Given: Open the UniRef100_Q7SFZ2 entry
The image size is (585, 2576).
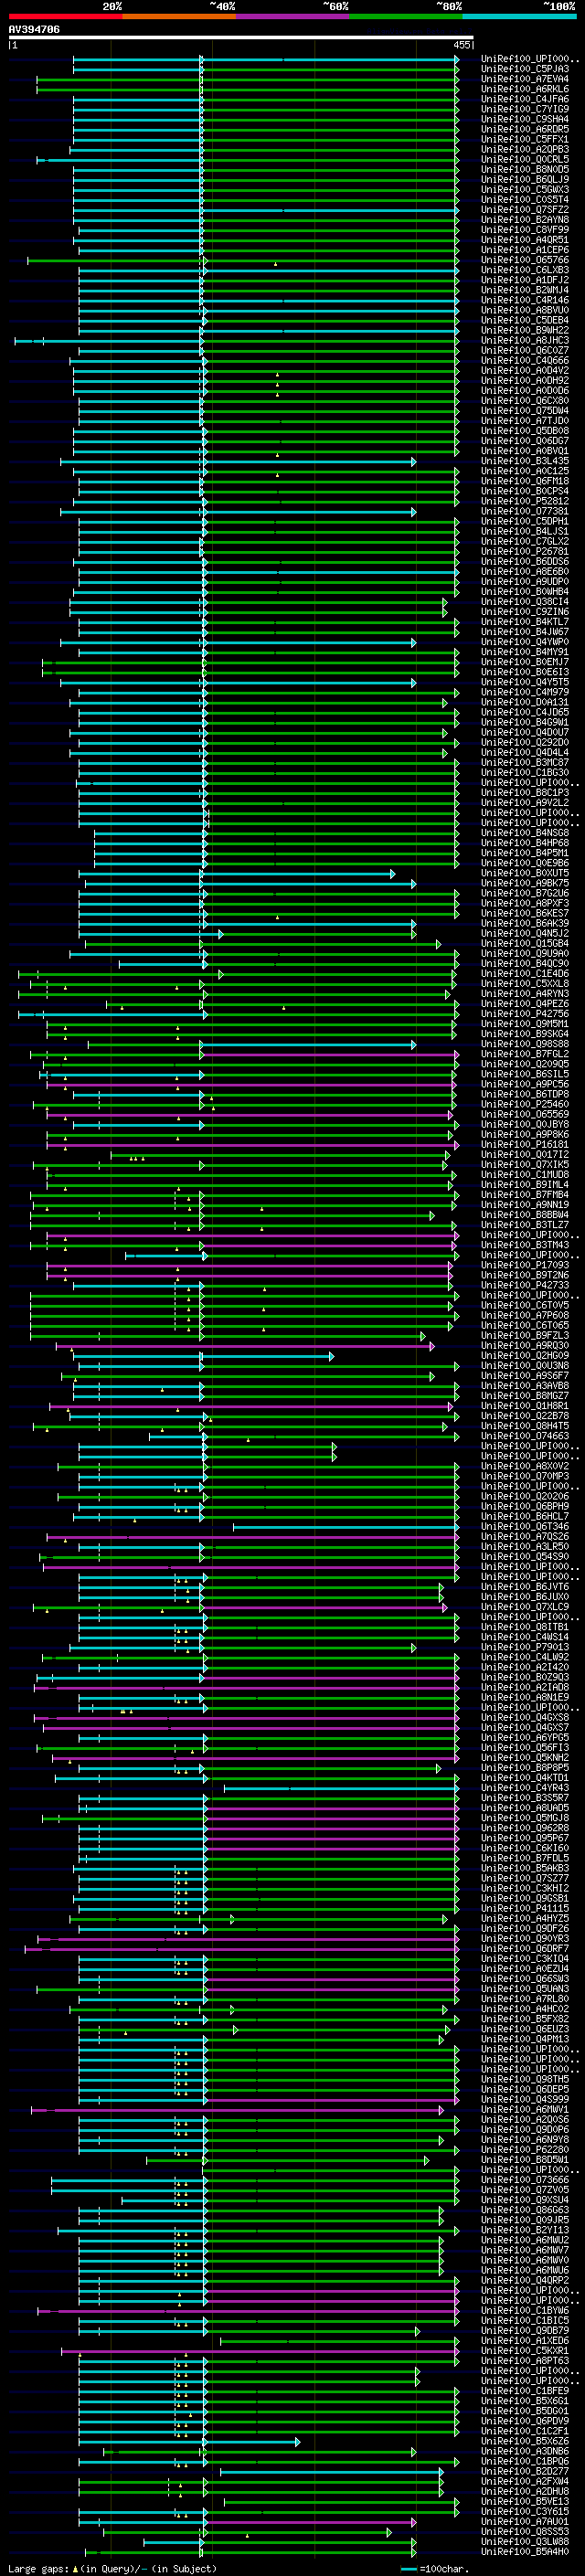Looking at the screenshot, I should [x=525, y=210].
